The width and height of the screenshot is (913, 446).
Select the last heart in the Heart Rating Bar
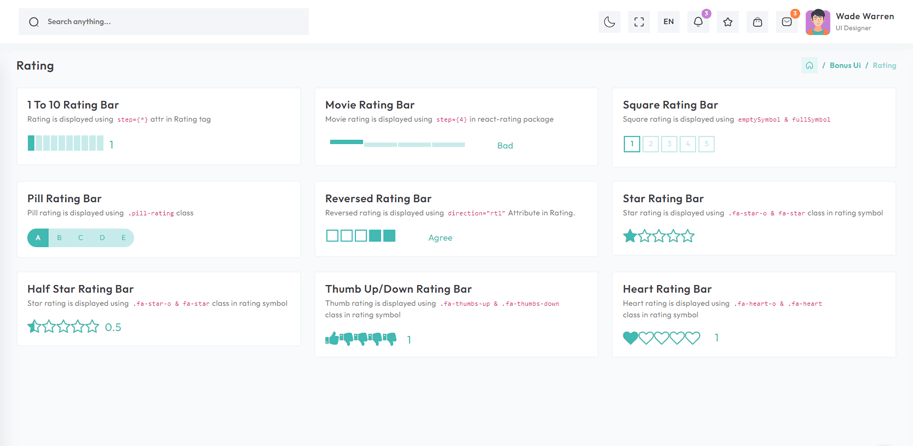tap(693, 338)
